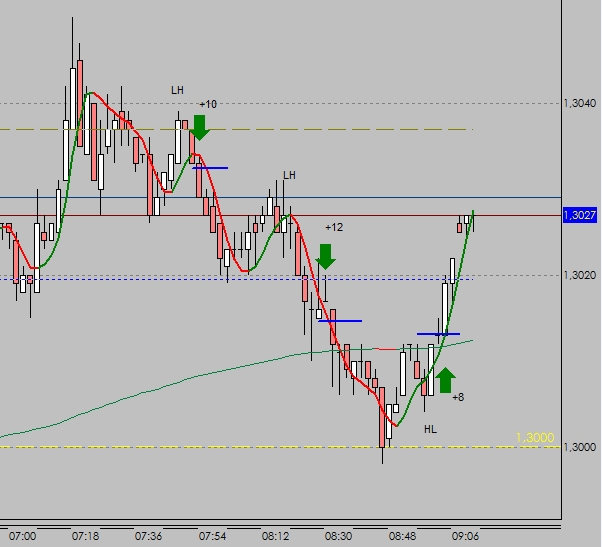The image size is (602, 547).
Task: Click the green down arrow below +12
Action: click(x=326, y=256)
